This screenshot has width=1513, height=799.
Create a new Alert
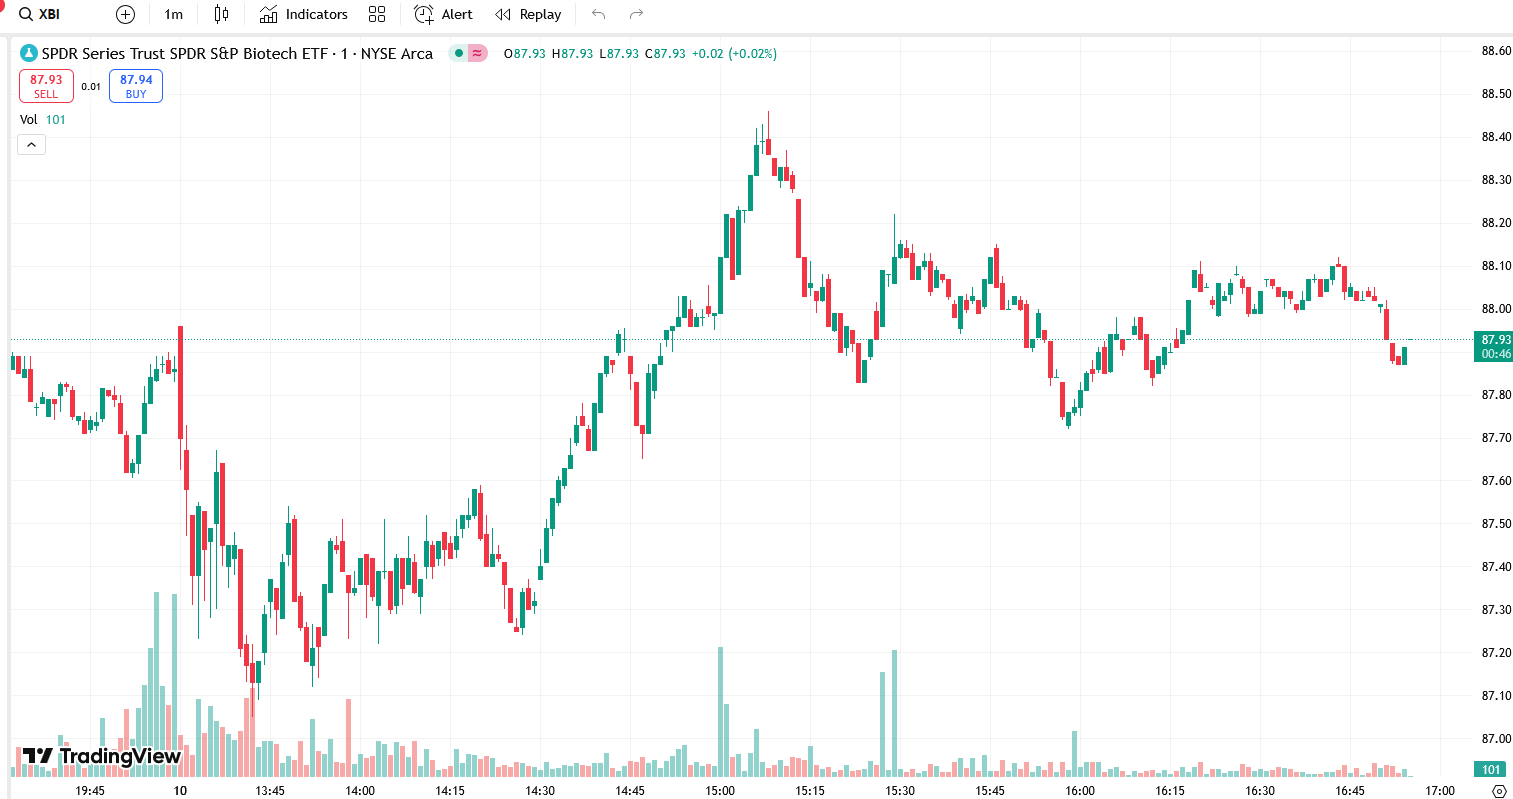(x=443, y=14)
